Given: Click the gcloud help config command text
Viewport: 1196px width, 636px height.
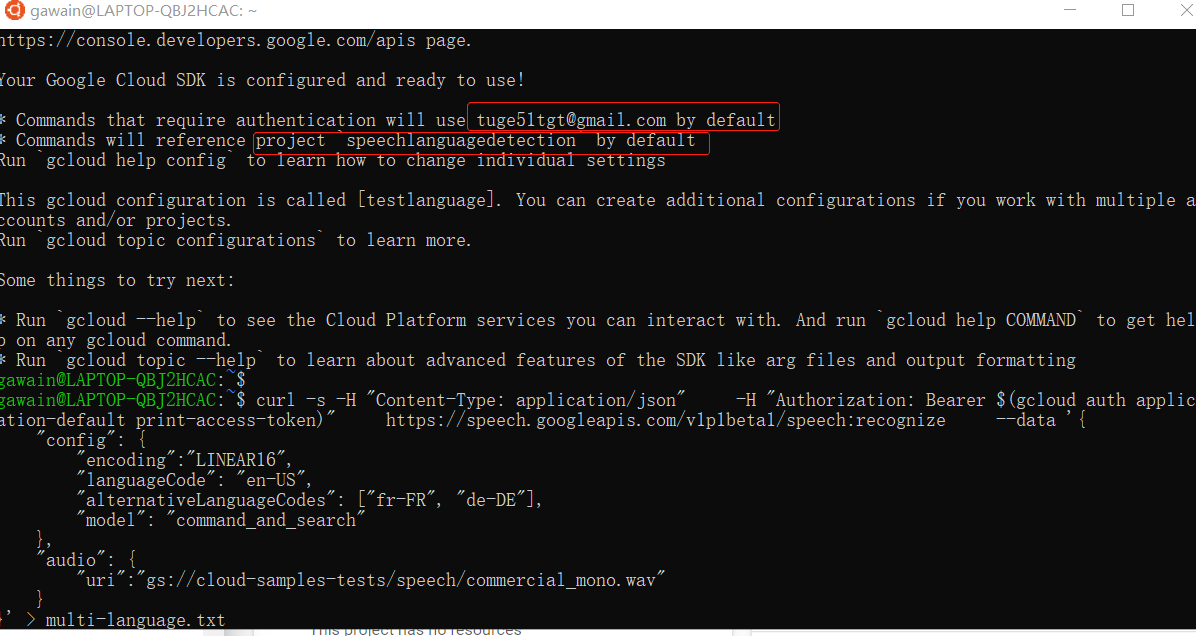Looking at the screenshot, I should [138, 159].
